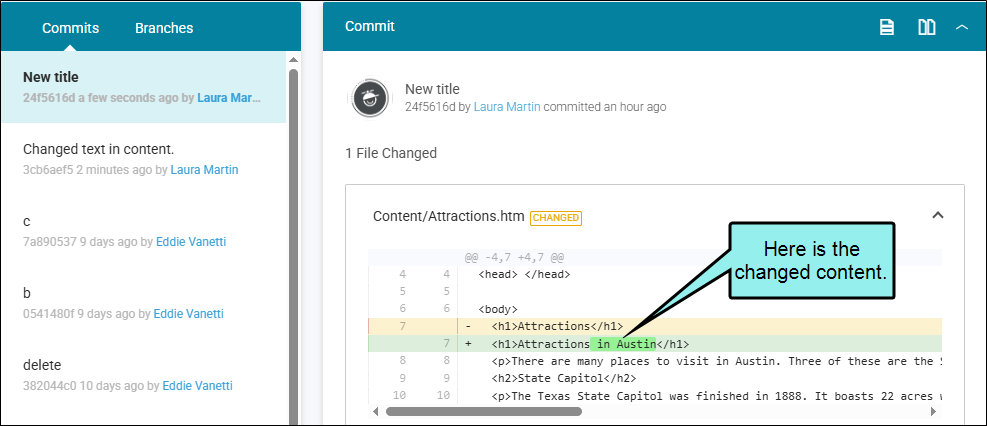Click the commits list vertical scrollbar

pos(293,240)
